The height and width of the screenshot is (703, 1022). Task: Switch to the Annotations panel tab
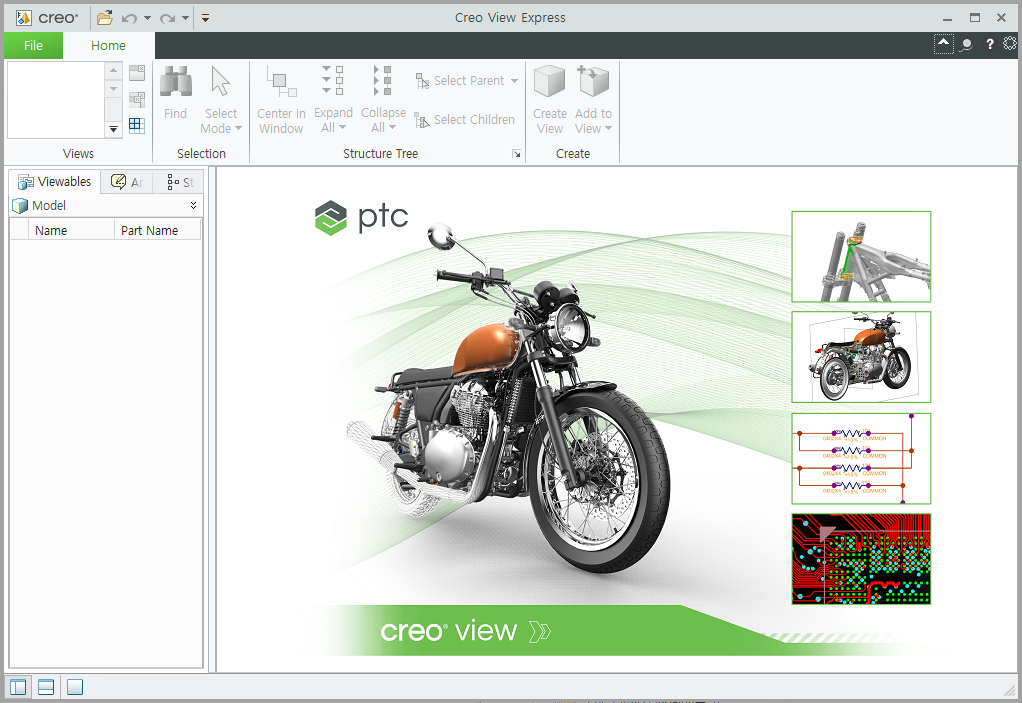click(x=127, y=182)
